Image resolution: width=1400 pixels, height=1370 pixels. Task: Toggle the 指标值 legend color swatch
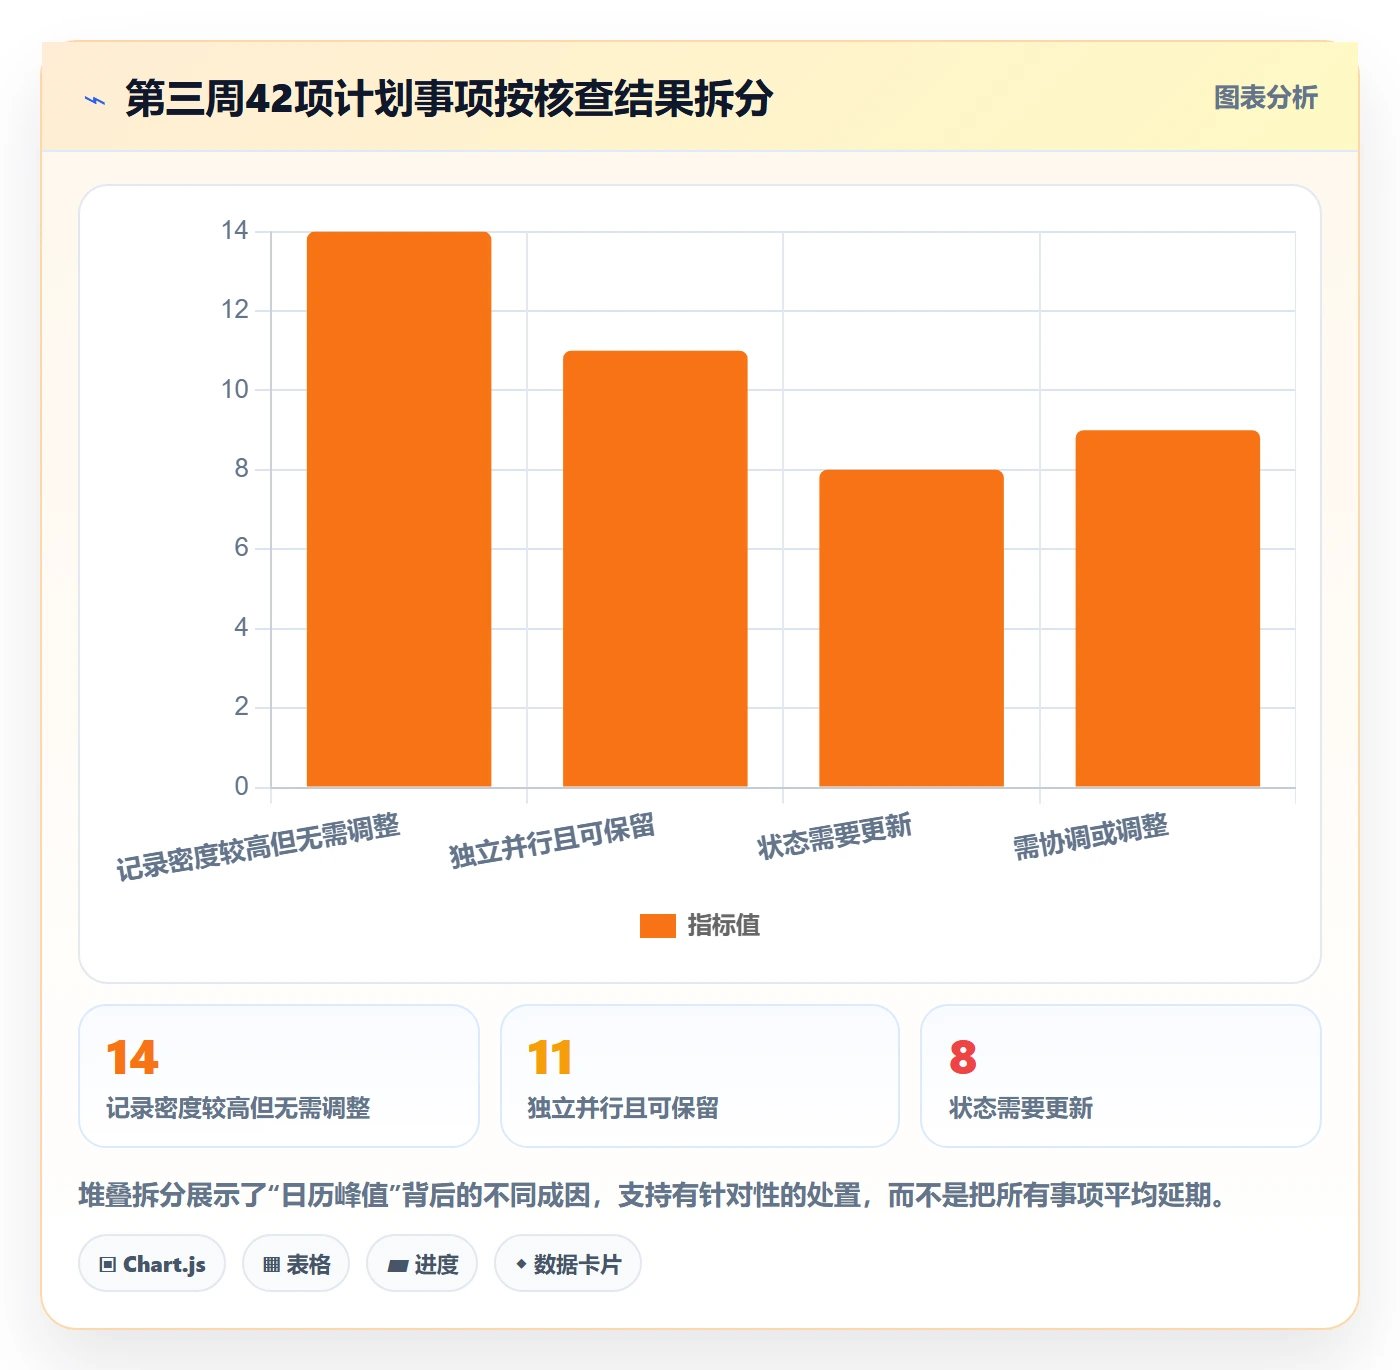coord(658,926)
